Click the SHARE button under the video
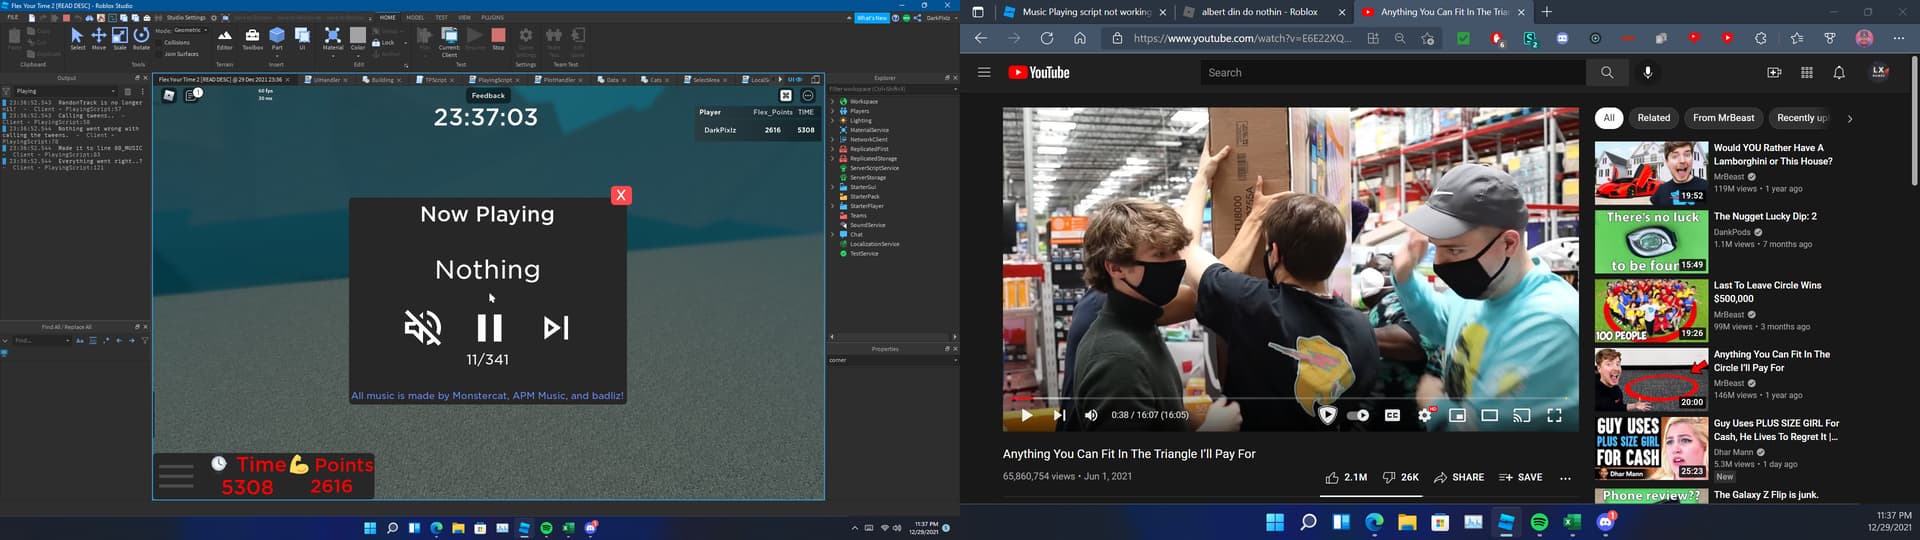 (1459, 477)
